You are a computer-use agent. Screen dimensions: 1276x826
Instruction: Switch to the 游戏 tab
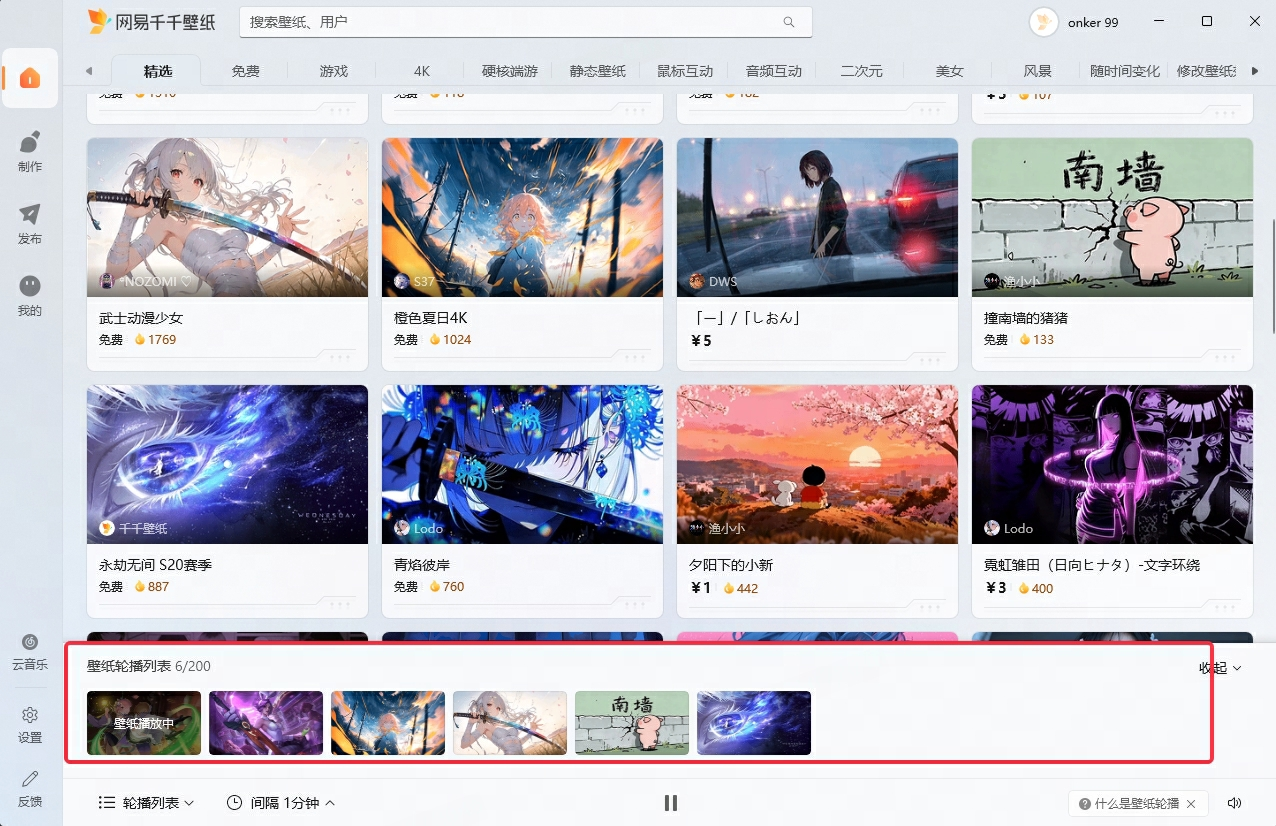333,71
